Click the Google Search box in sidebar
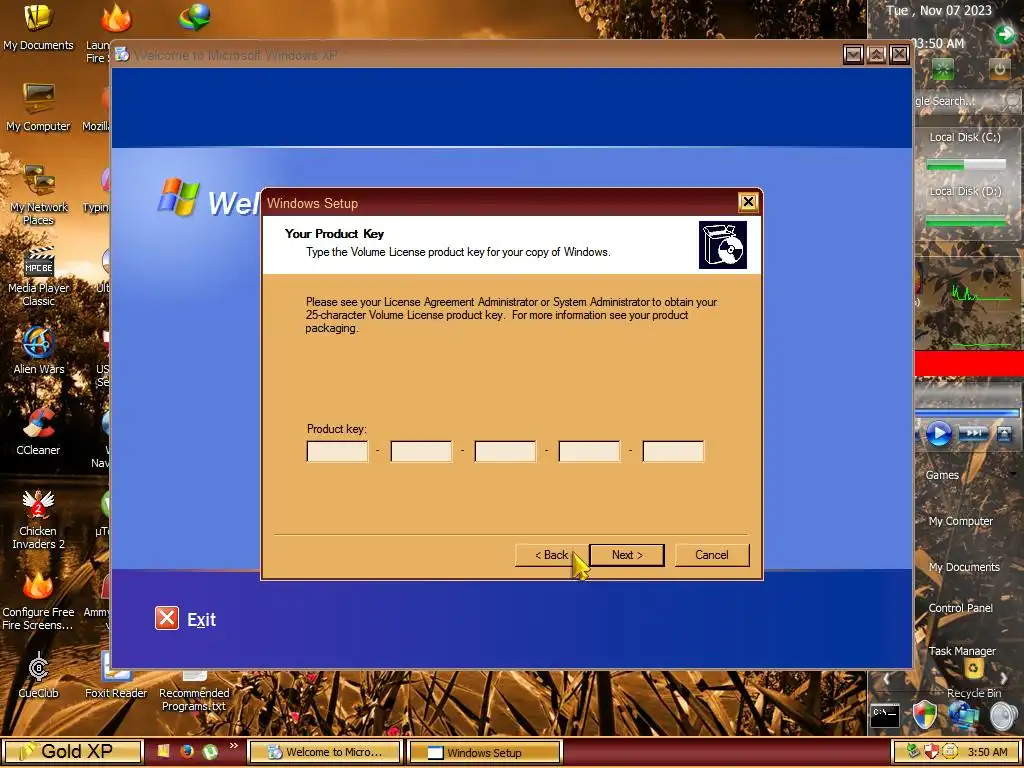1024x768 pixels. tap(955, 101)
